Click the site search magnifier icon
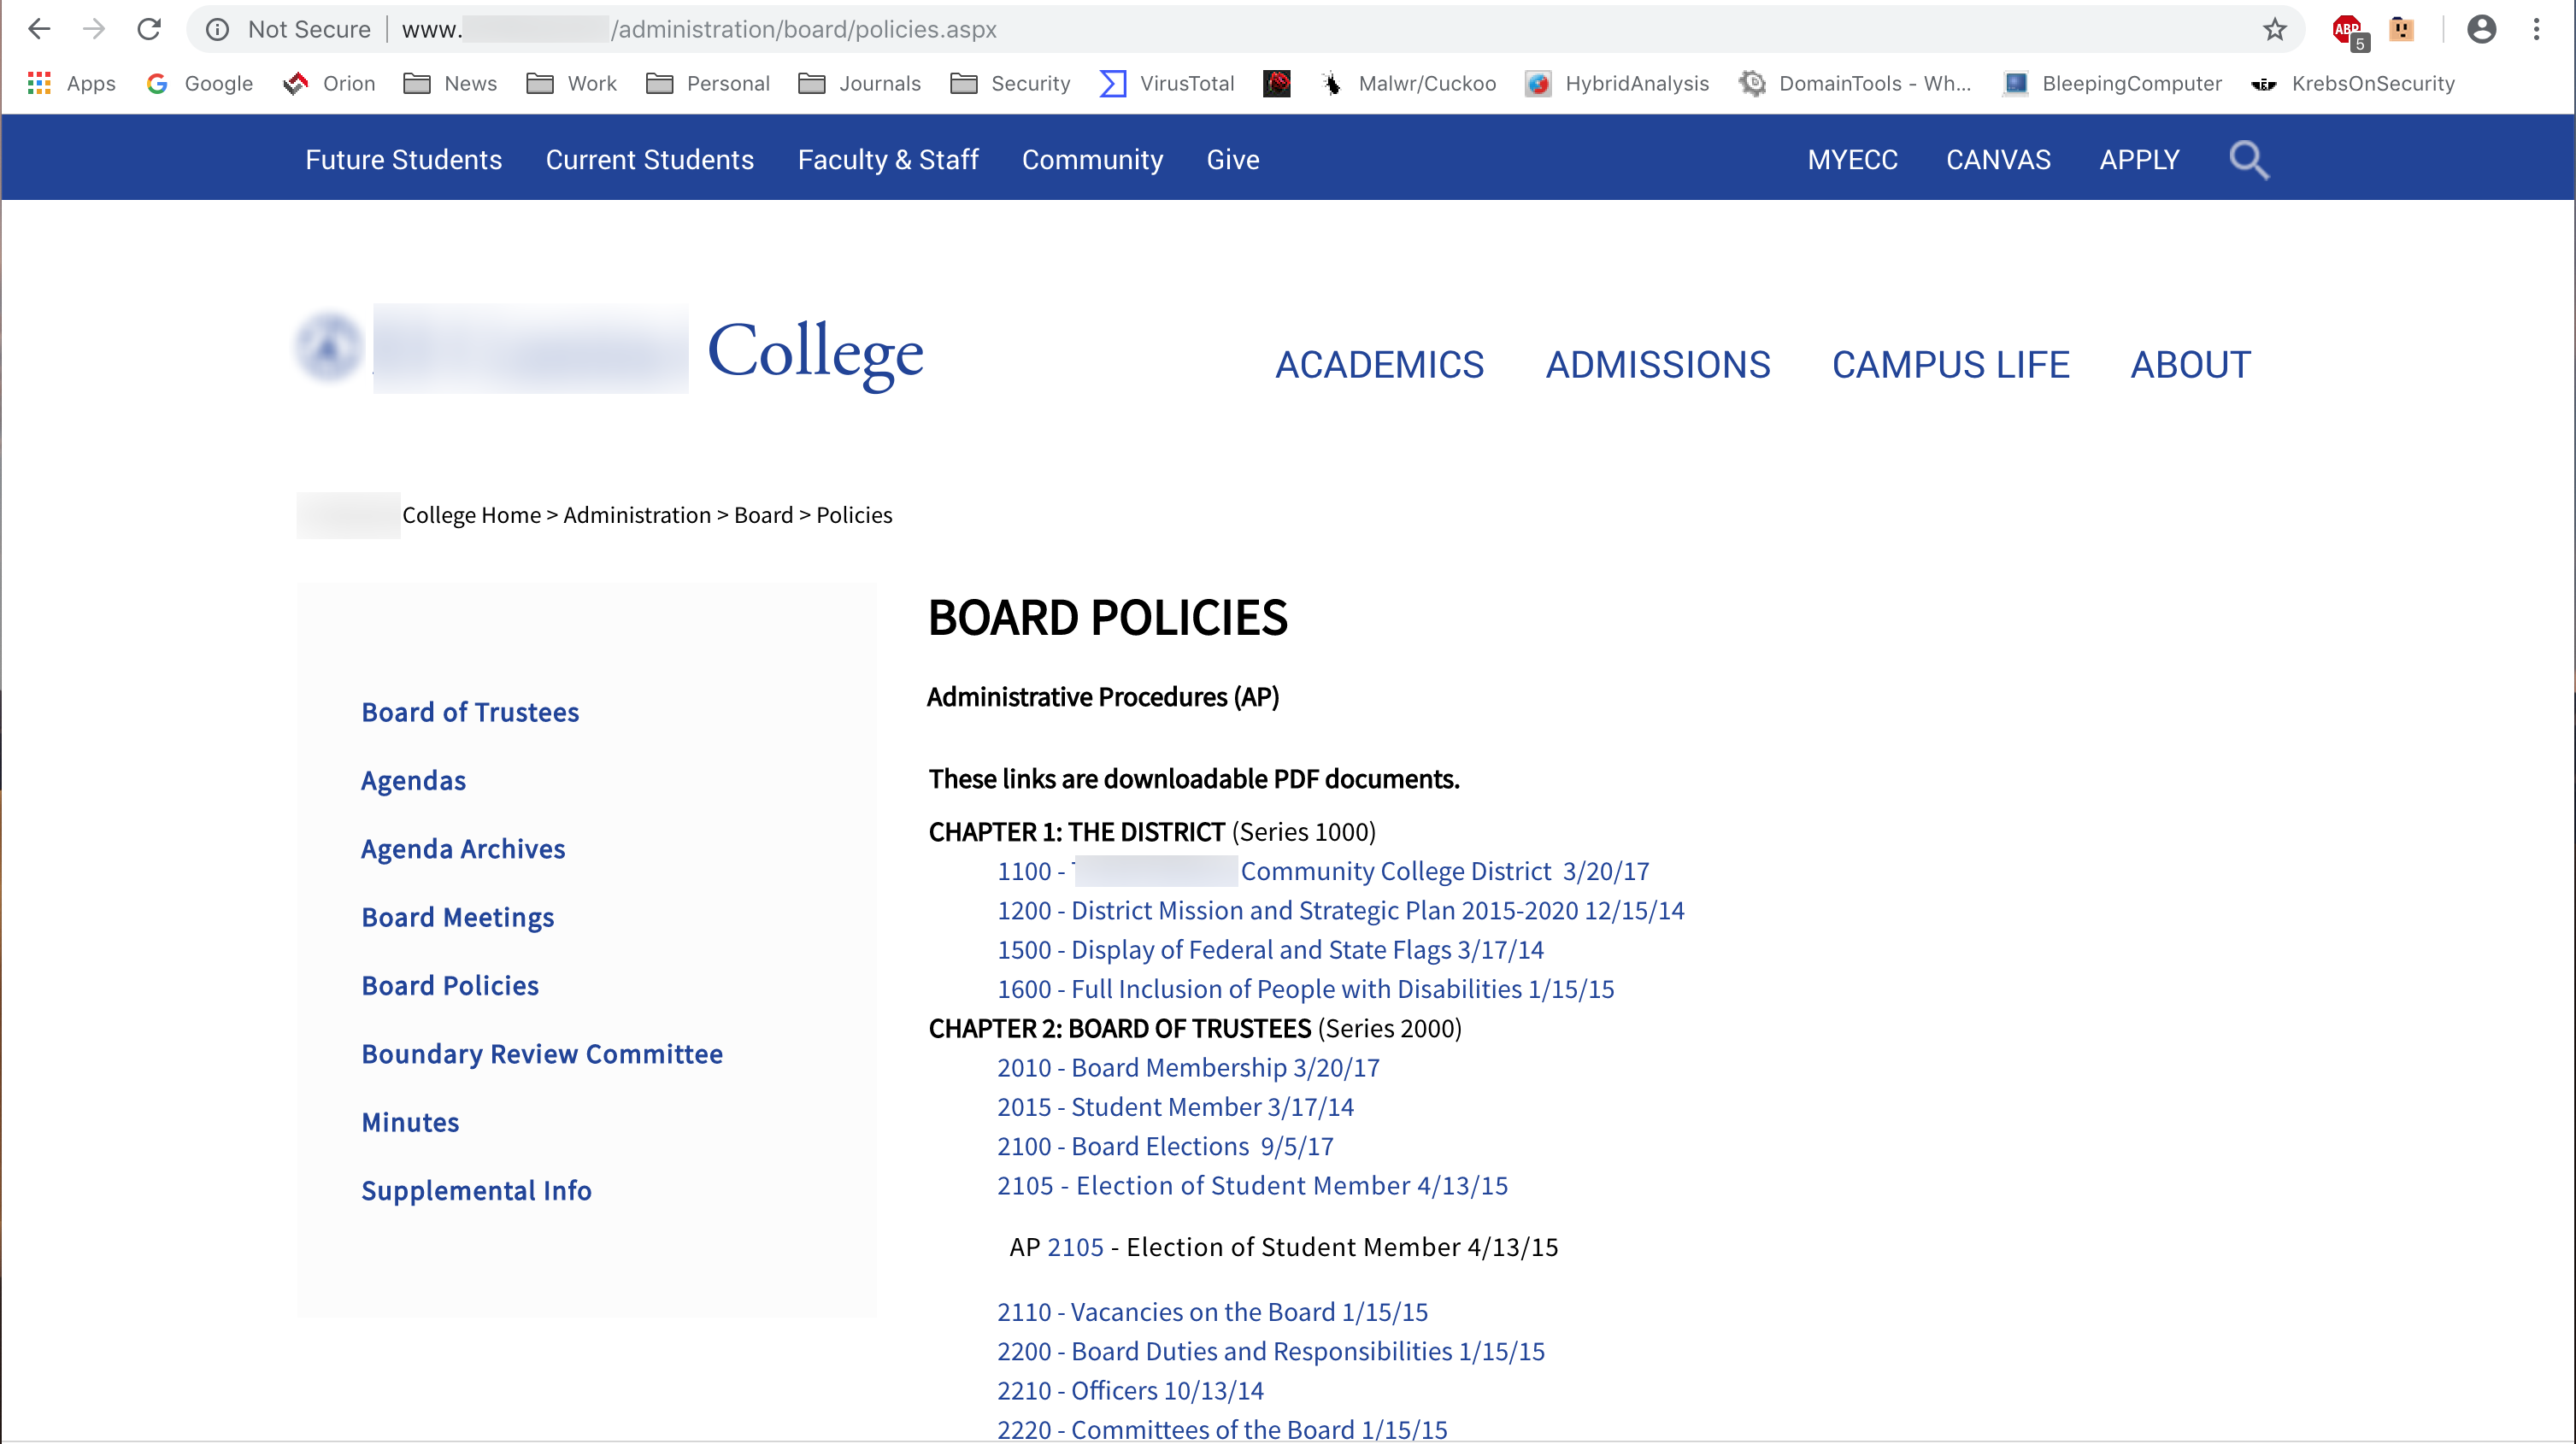2576x1444 pixels. click(2248, 160)
